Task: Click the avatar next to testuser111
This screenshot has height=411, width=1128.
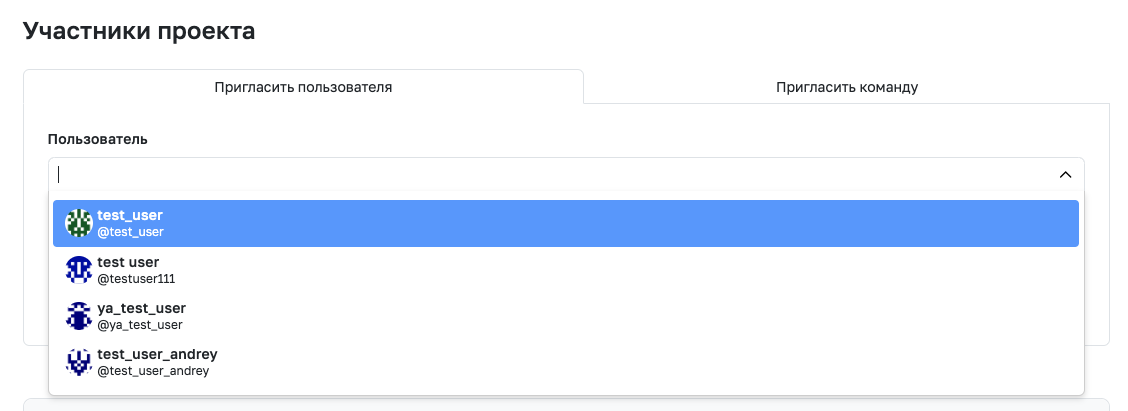Action: [79, 270]
